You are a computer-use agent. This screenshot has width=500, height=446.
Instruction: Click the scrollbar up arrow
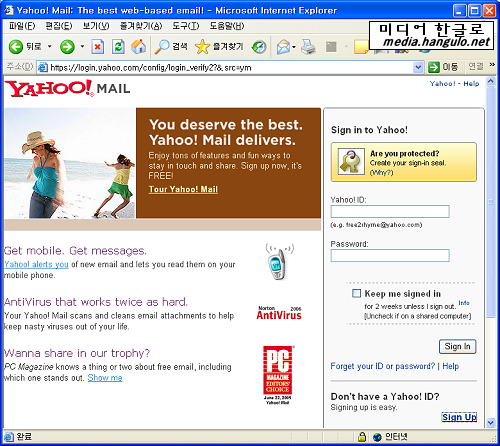491,81
